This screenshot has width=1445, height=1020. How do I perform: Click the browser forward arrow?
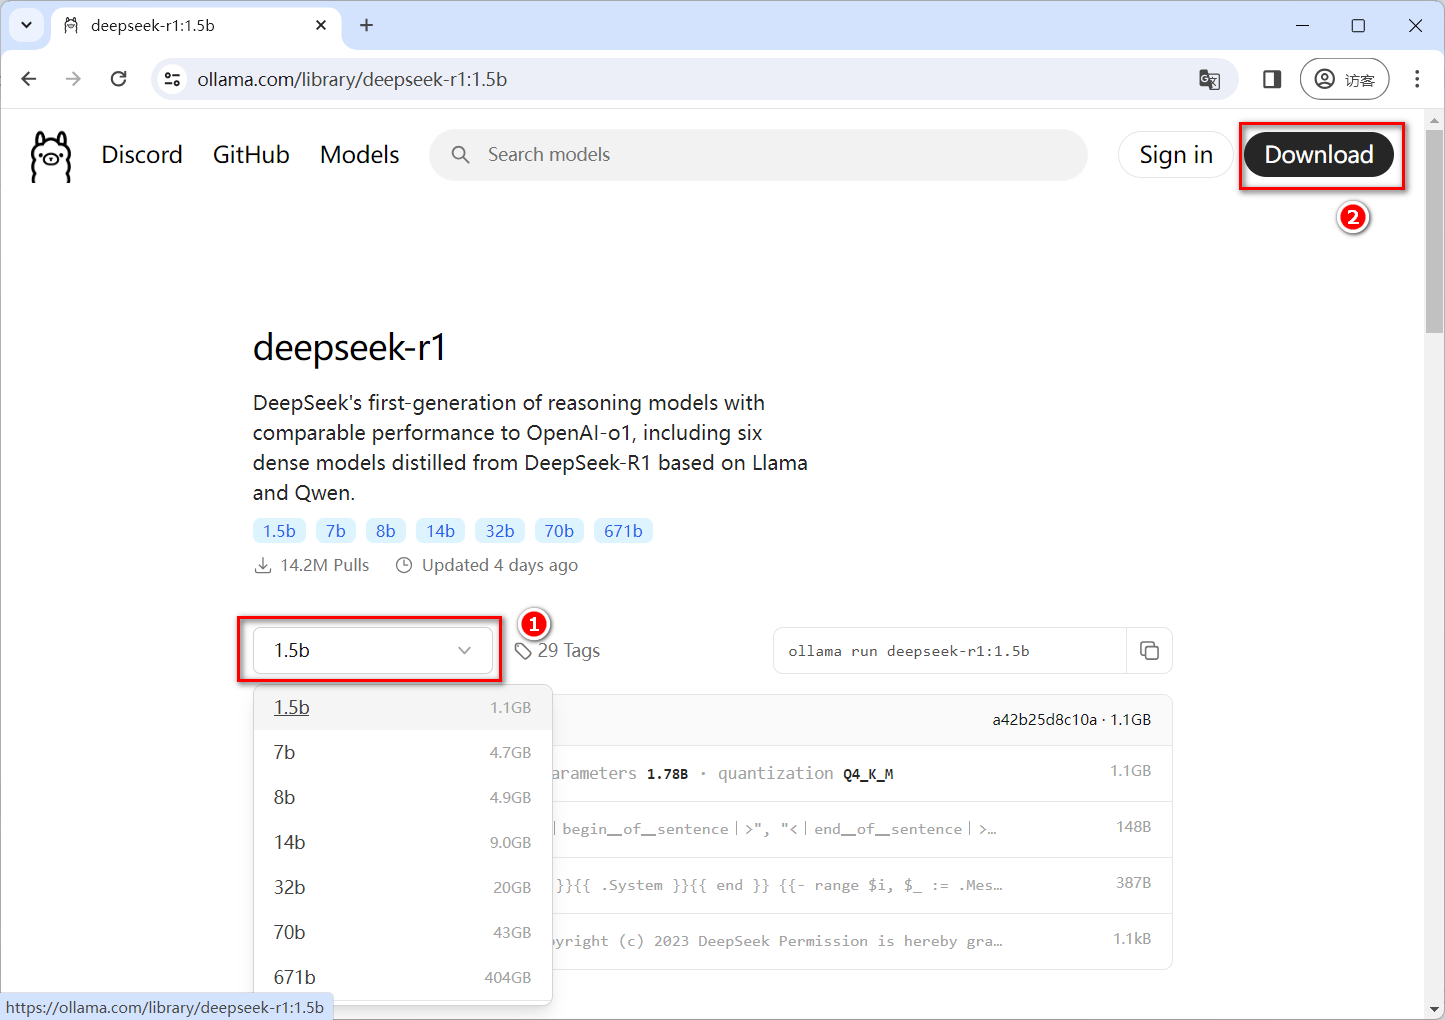click(x=73, y=79)
